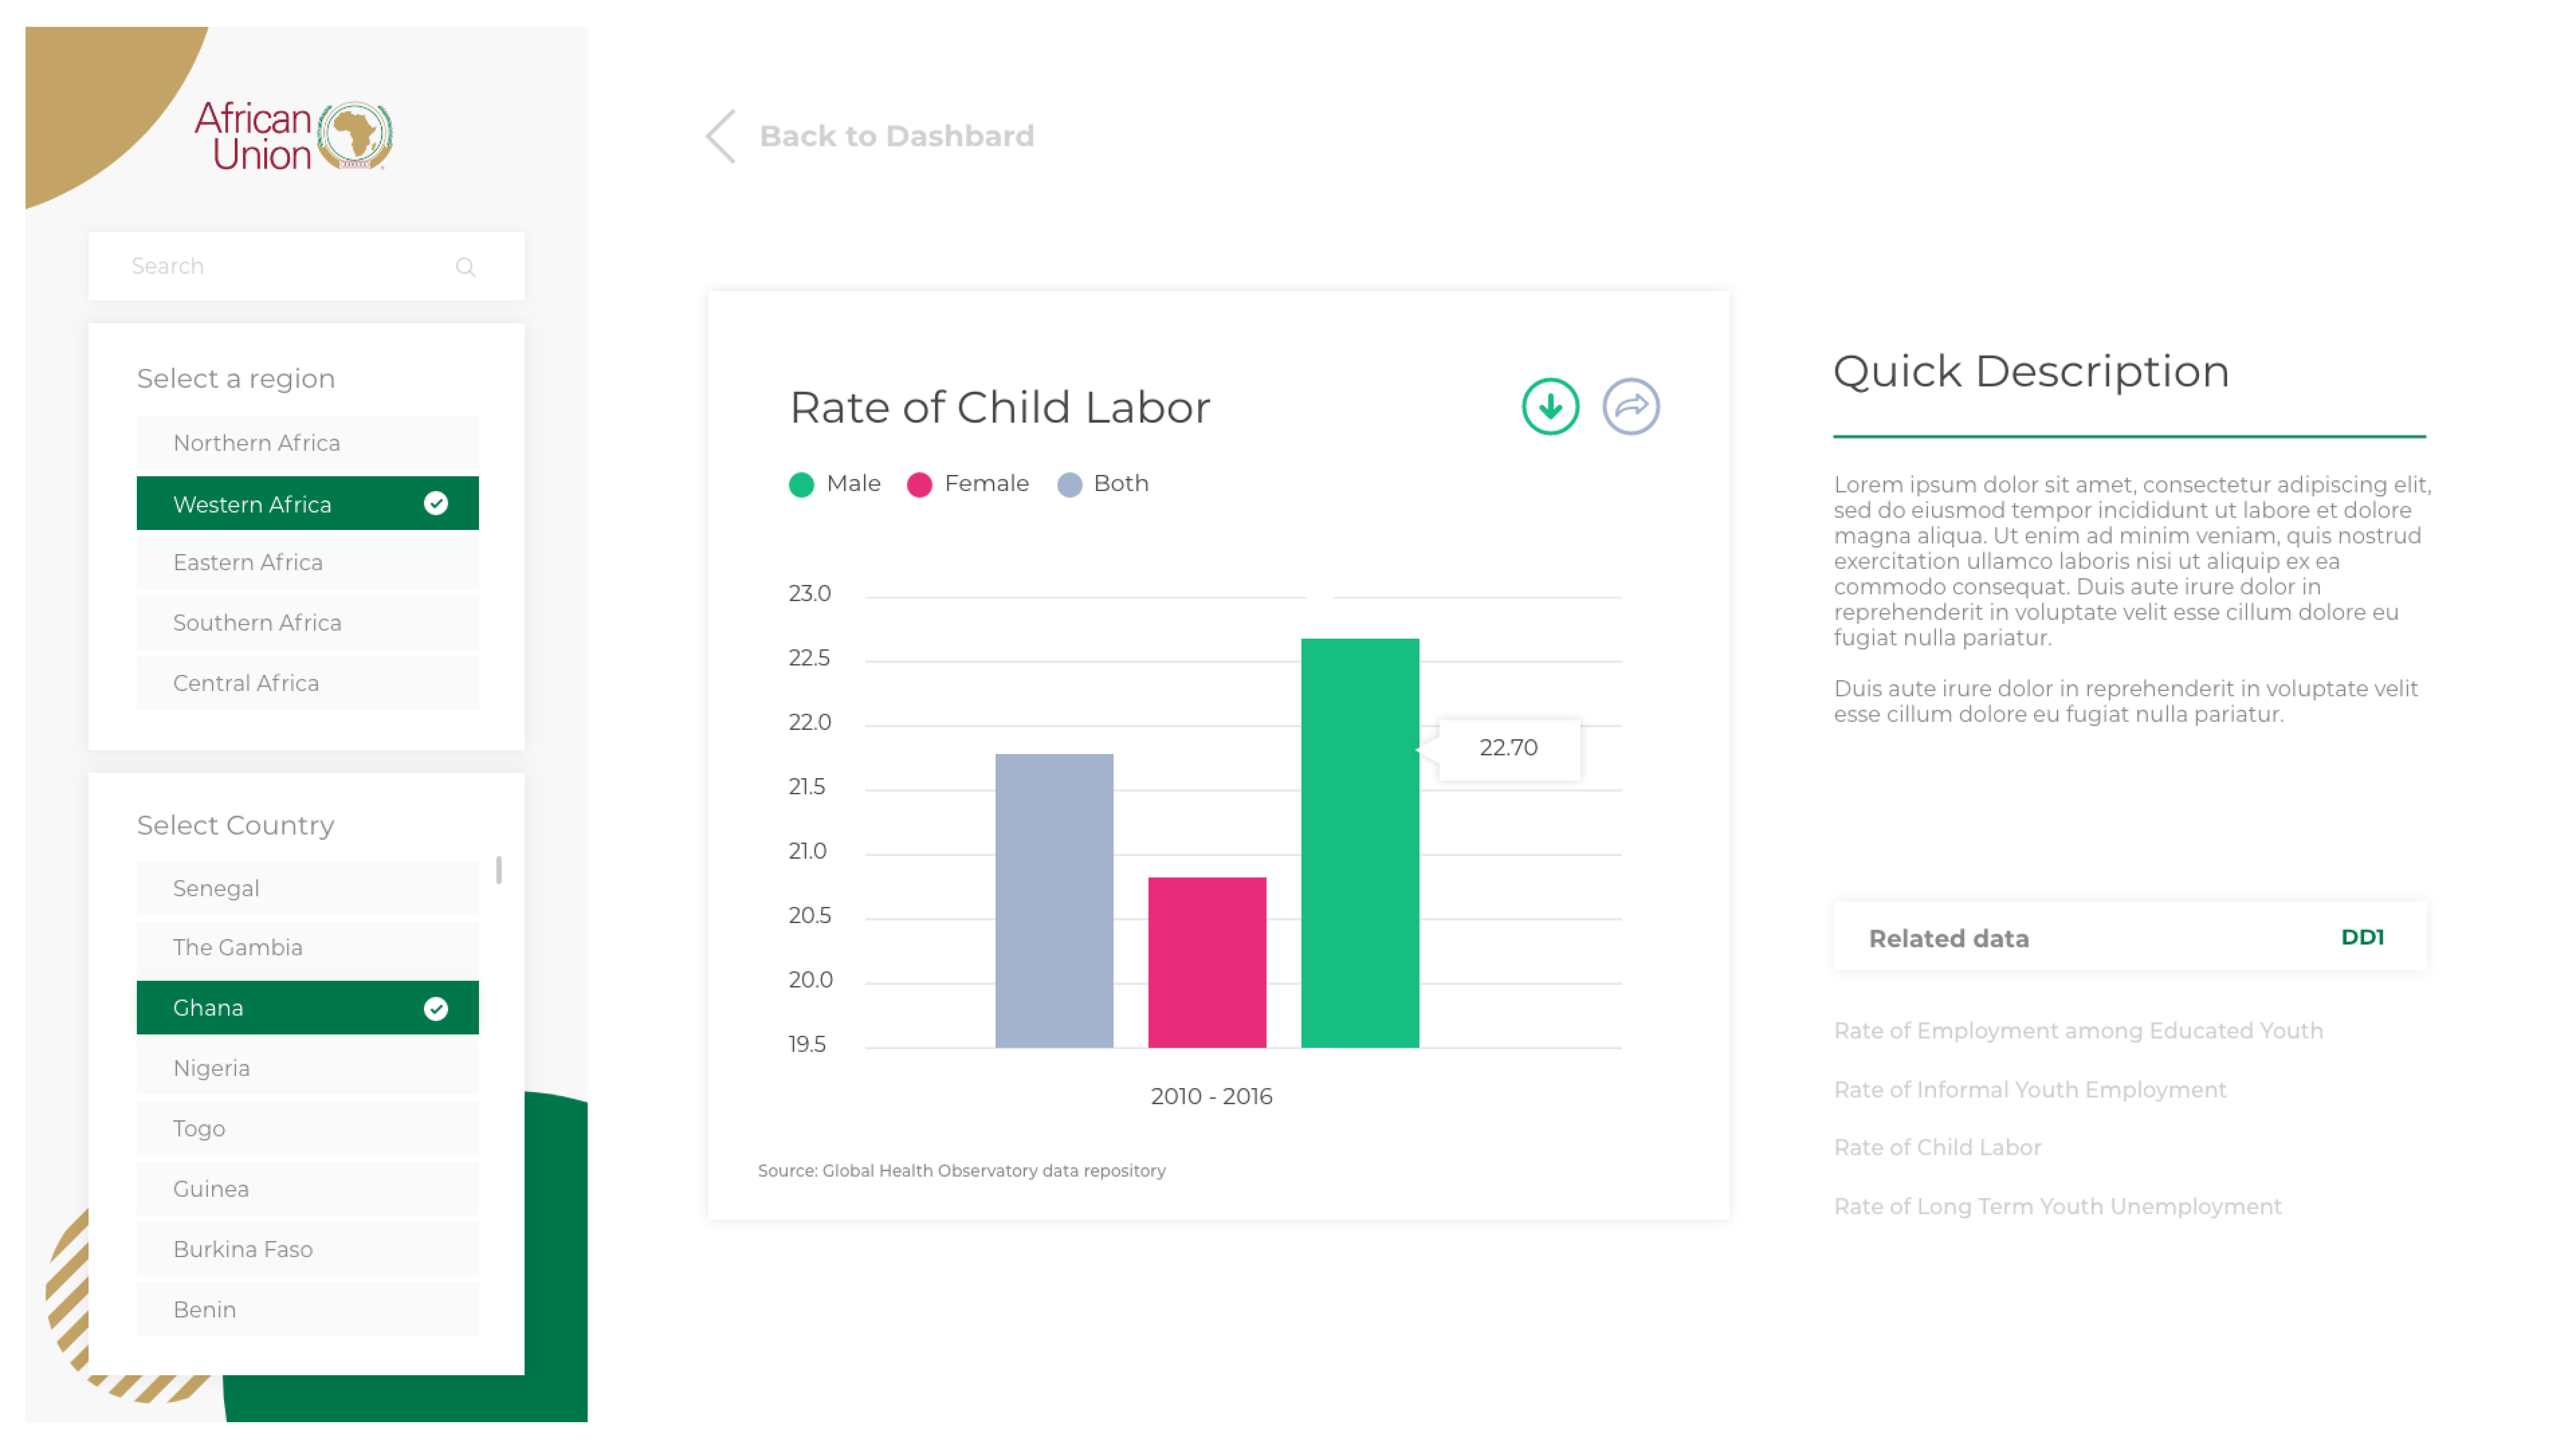Open the Back to Dashboard link
Viewport: 2576px width, 1449px height.
coord(897,136)
